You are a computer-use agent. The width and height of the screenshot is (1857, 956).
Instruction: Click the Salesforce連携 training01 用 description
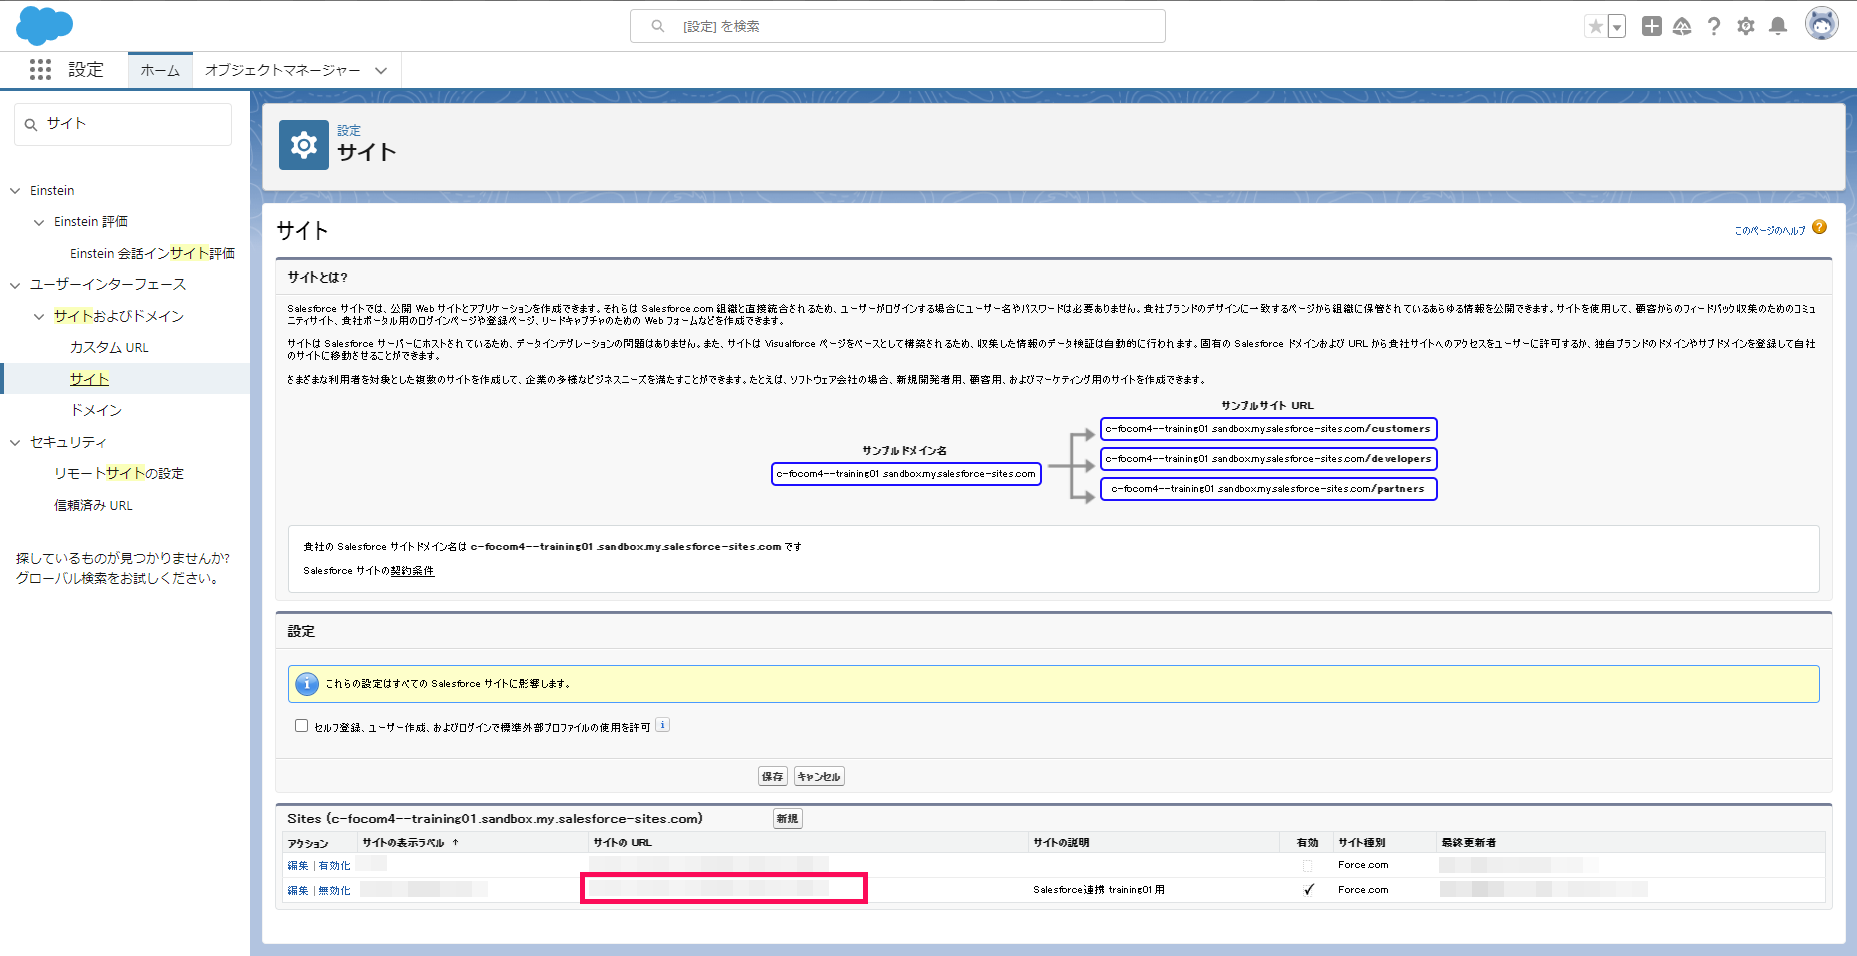point(1099,890)
